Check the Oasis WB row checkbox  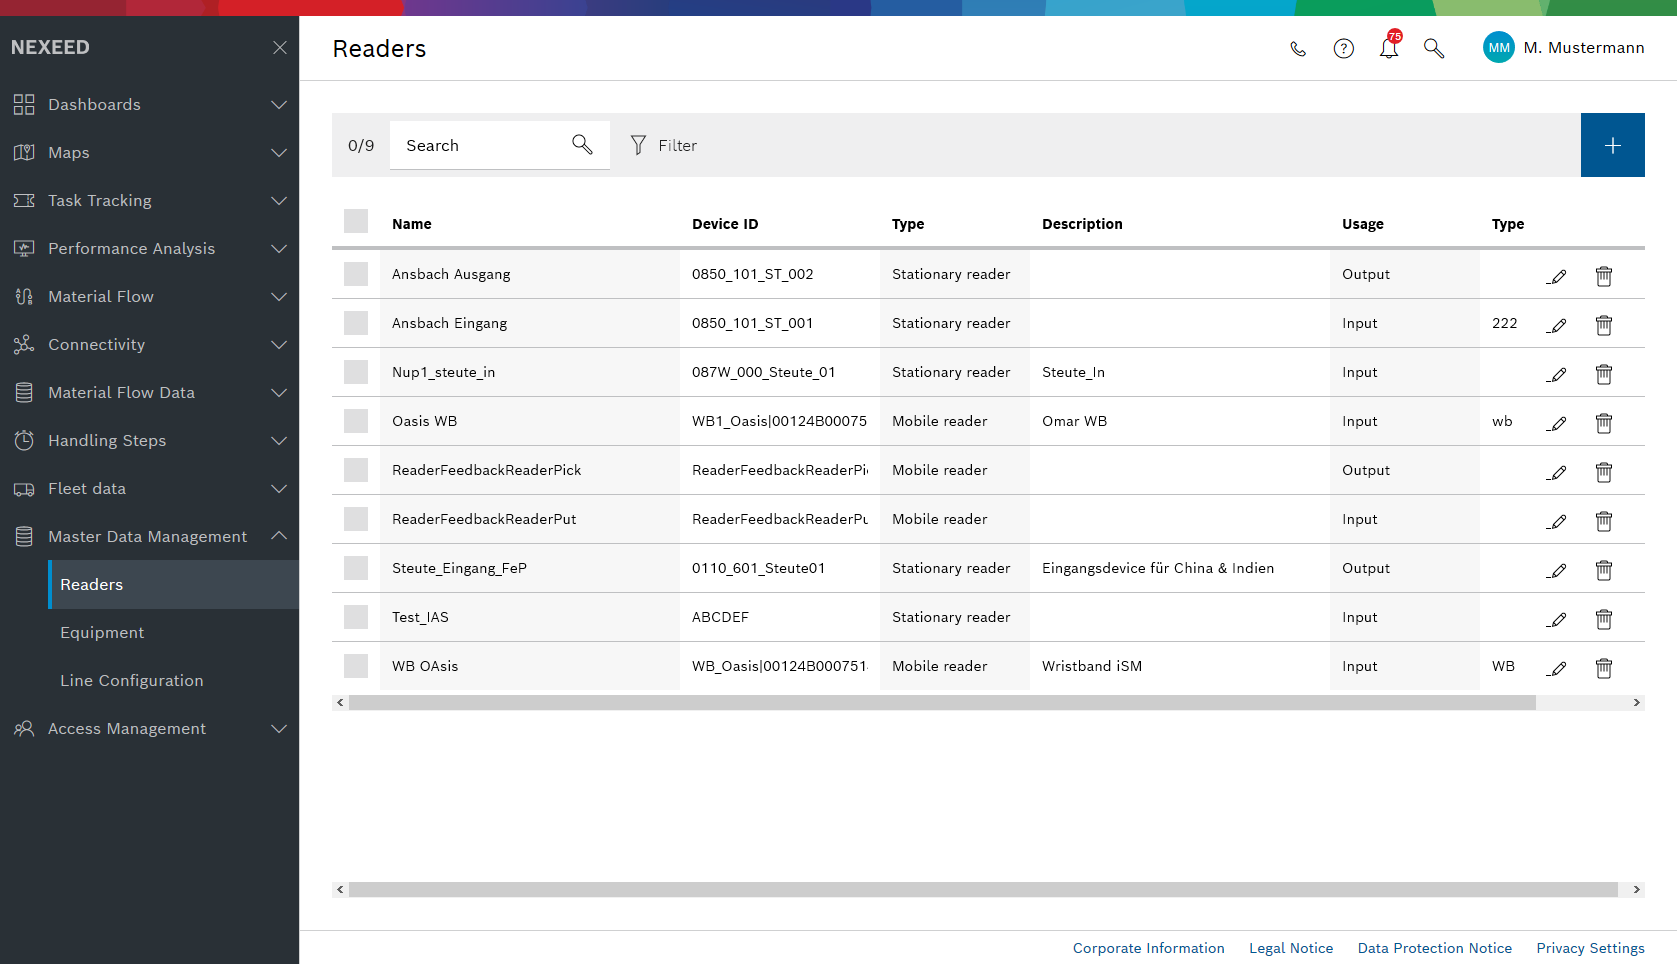[356, 421]
